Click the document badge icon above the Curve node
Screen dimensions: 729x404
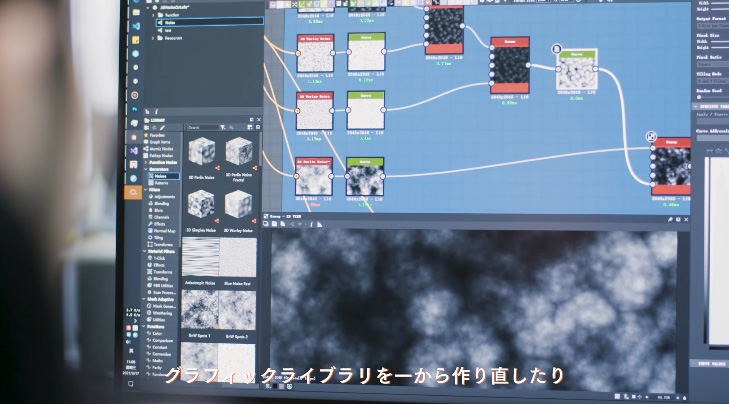click(556, 48)
